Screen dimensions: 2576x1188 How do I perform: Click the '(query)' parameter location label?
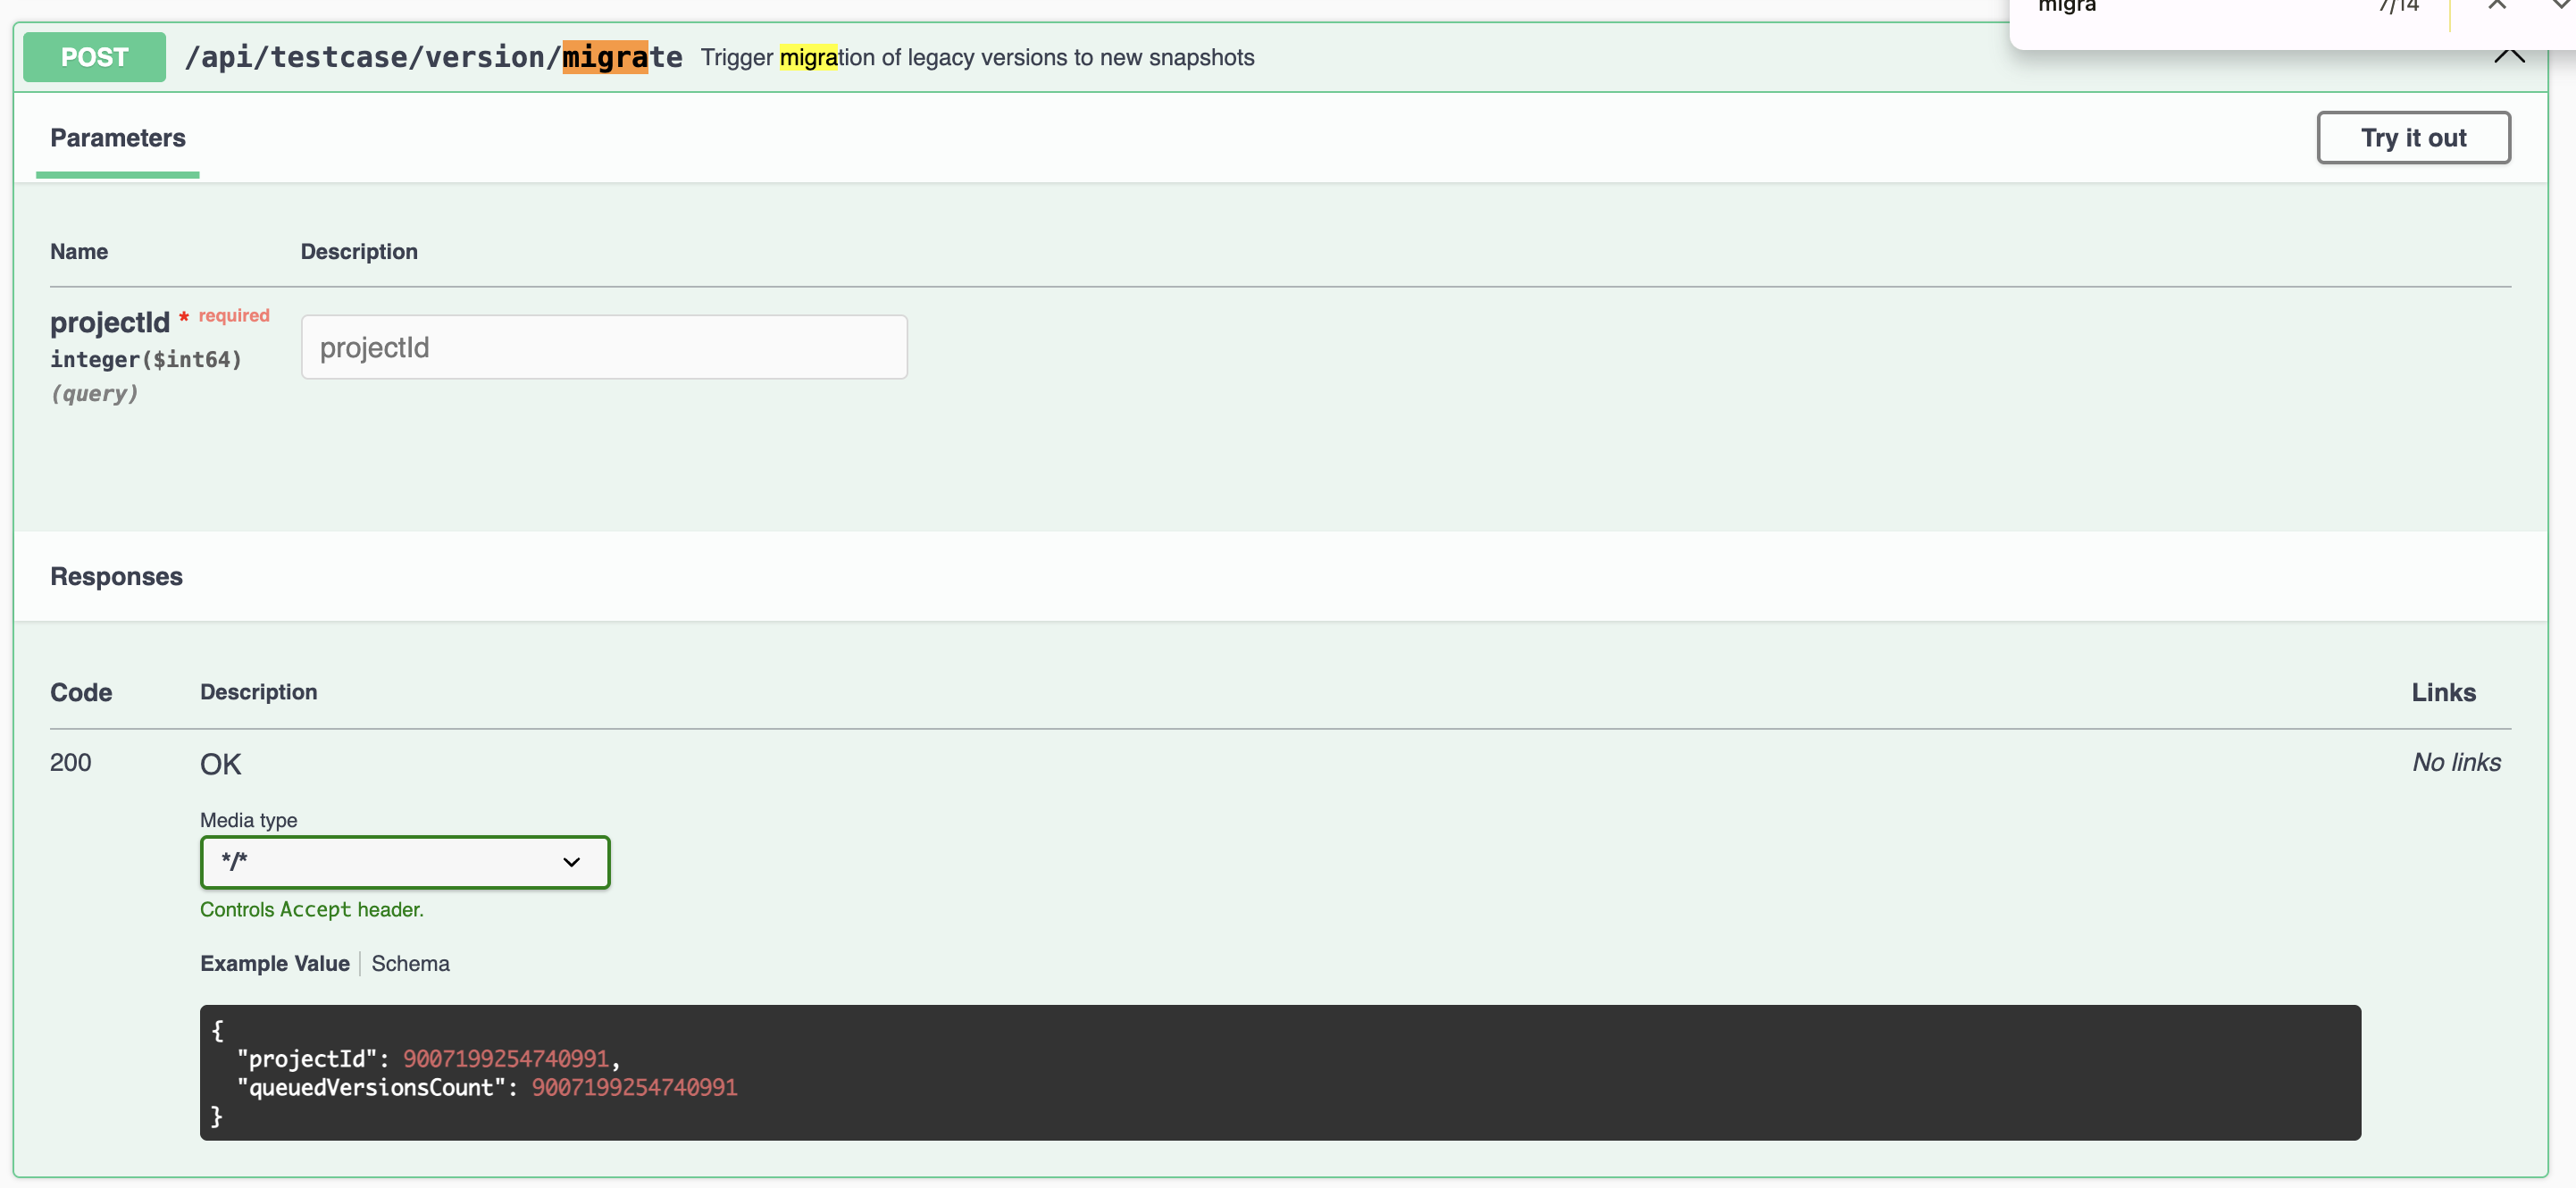click(x=94, y=393)
